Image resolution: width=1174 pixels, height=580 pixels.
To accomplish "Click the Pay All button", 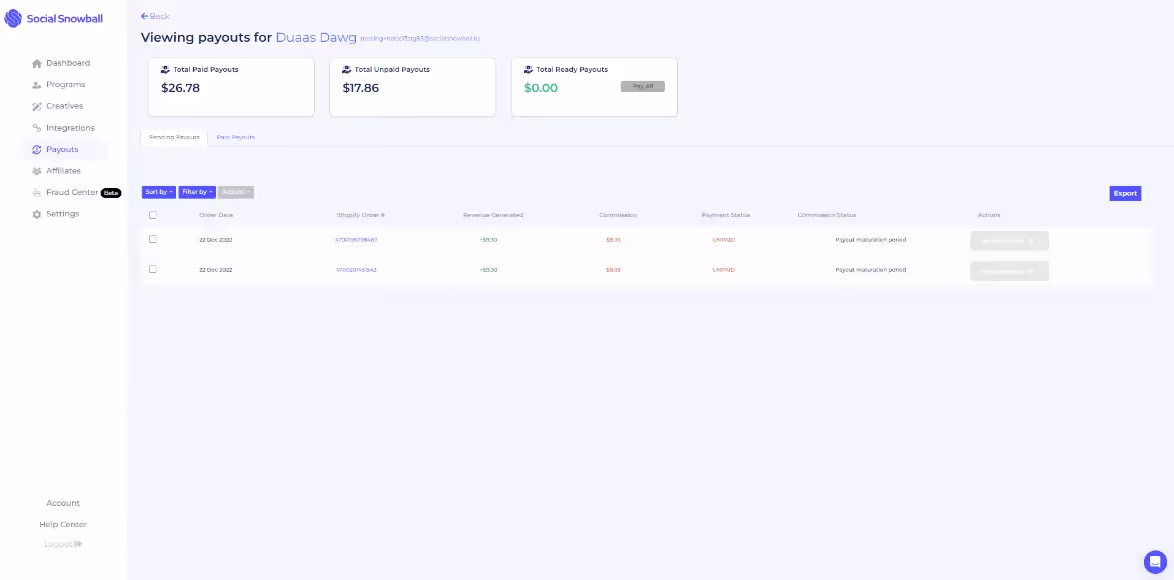I will [643, 86].
